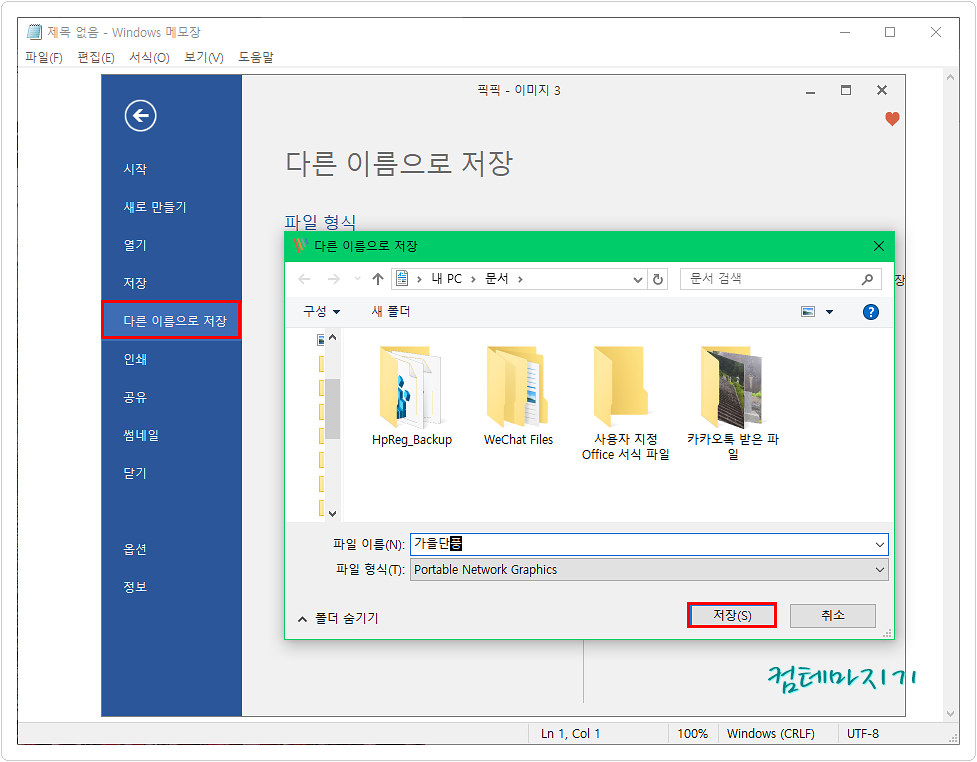Image resolution: width=977 pixels, height=762 pixels.
Task: Click 내 PC in address path
Action: tap(447, 279)
